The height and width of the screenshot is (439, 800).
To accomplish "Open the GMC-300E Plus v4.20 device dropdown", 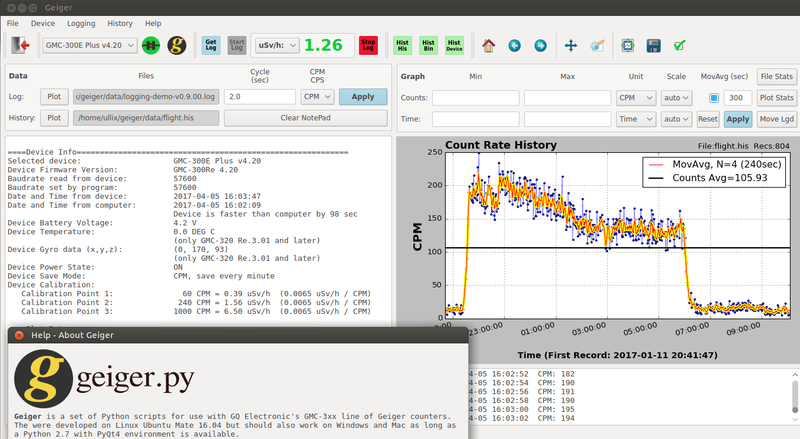I will (88, 45).
